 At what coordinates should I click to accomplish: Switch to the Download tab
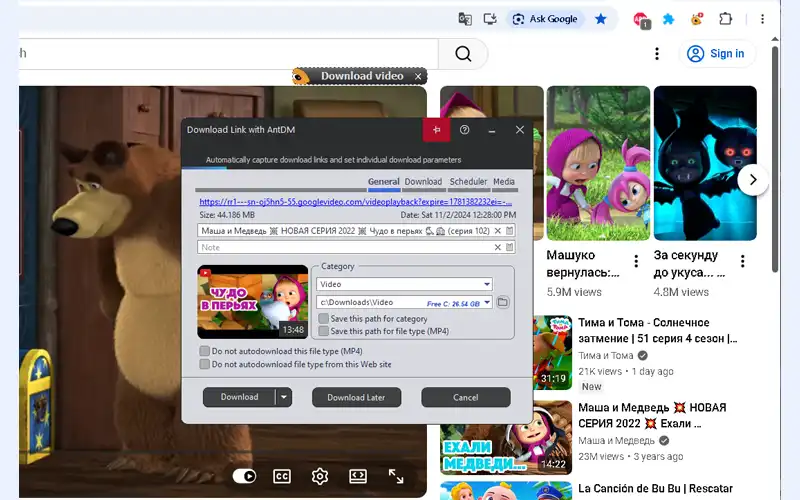(423, 182)
